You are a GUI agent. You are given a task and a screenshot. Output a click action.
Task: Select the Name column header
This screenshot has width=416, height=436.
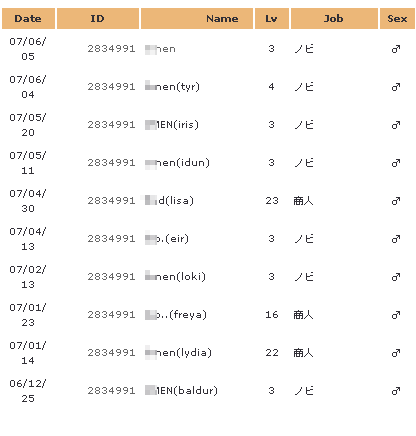click(197, 19)
